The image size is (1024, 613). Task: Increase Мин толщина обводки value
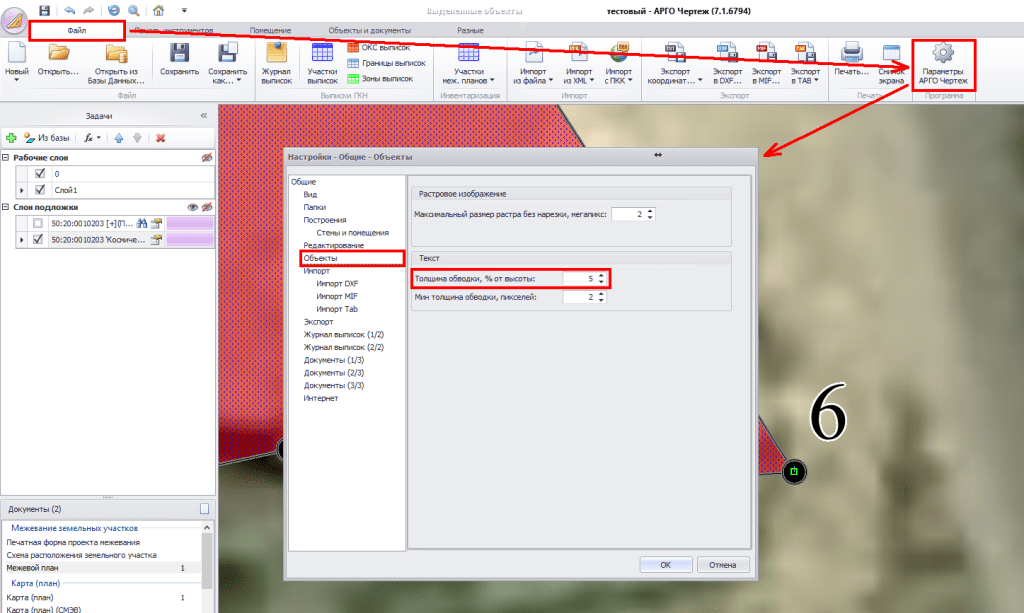(601, 294)
